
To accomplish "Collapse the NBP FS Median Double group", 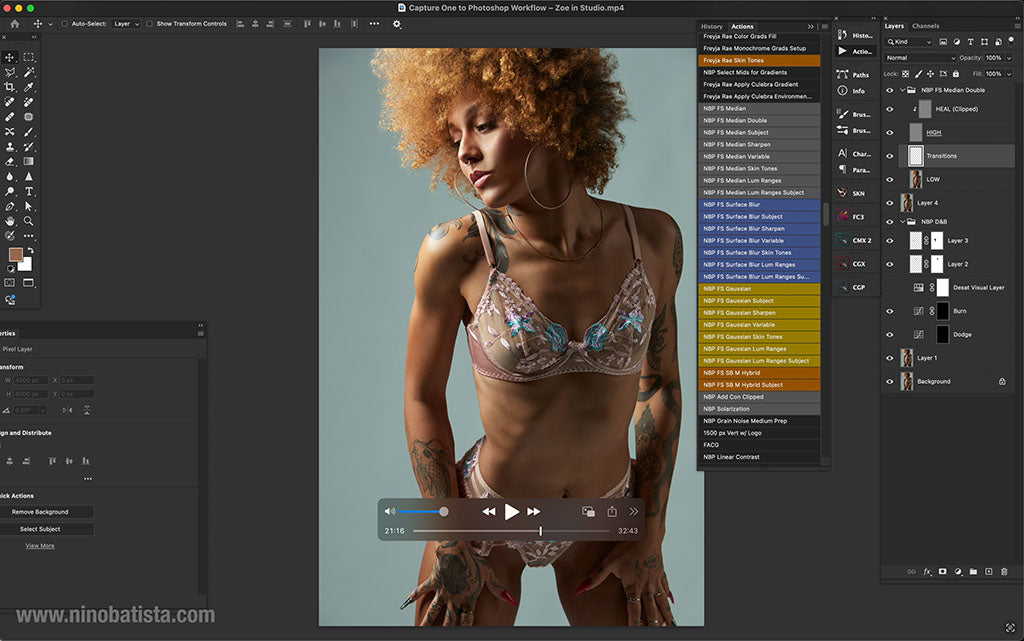I will pos(902,90).
